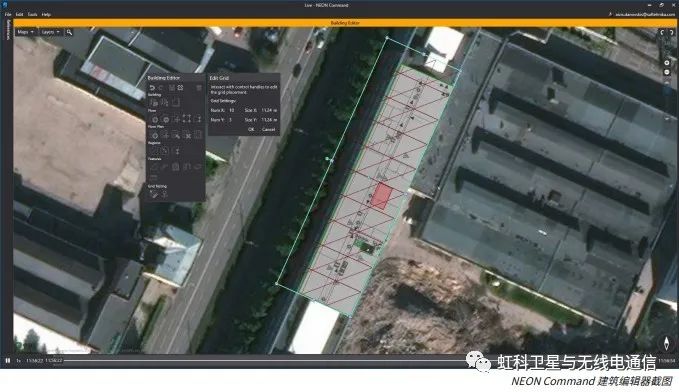Select the ruler tool under Grid Testing
679x392 pixels.
tap(153, 194)
